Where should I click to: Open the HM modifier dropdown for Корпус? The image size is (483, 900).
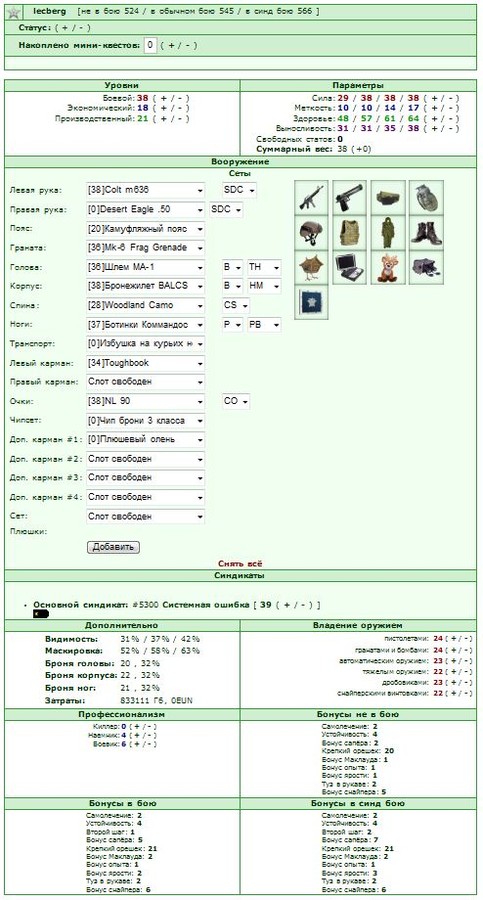pos(264,286)
